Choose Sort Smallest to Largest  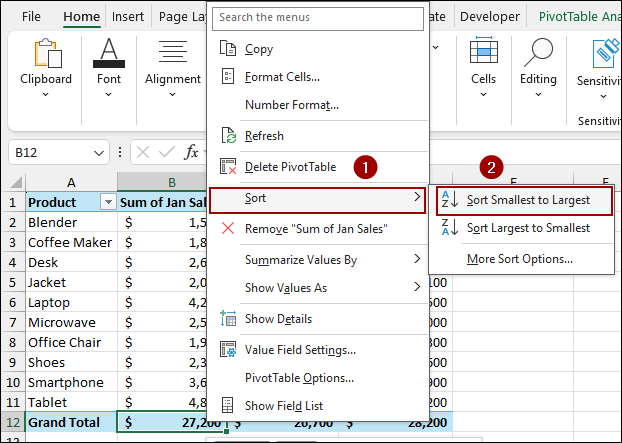(527, 200)
